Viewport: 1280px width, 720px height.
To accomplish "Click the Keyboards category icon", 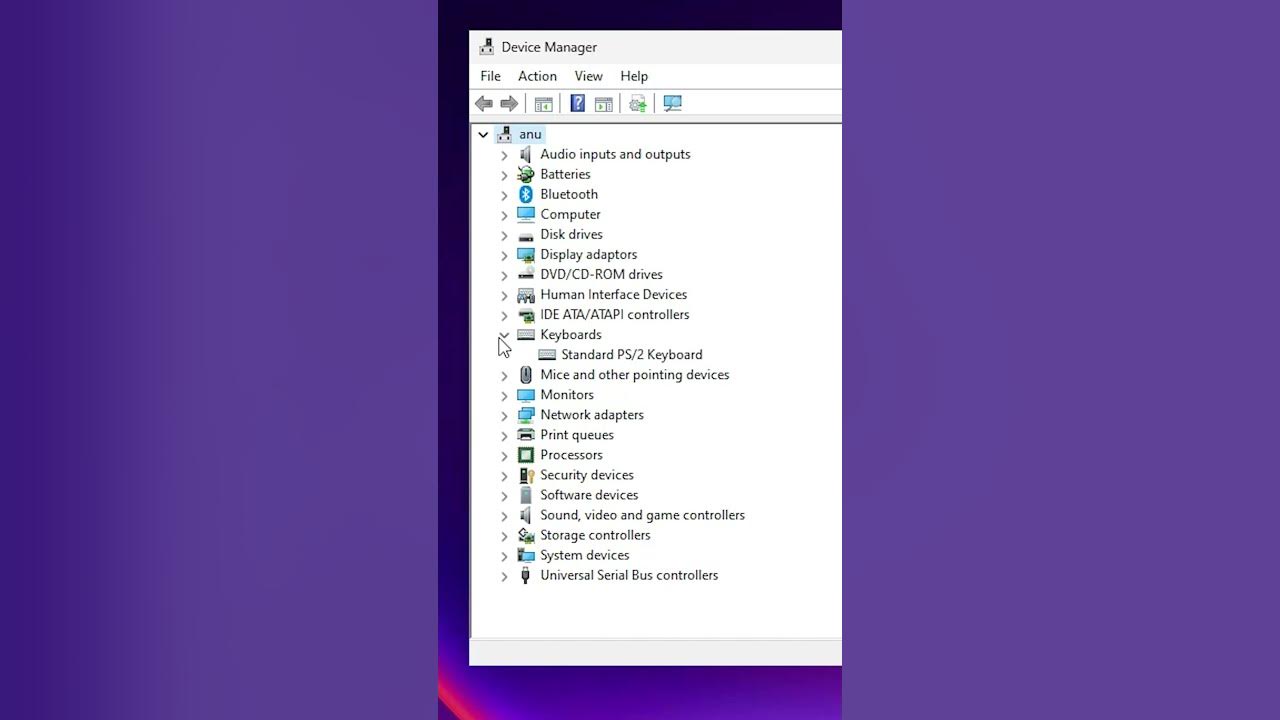I will tap(526, 335).
